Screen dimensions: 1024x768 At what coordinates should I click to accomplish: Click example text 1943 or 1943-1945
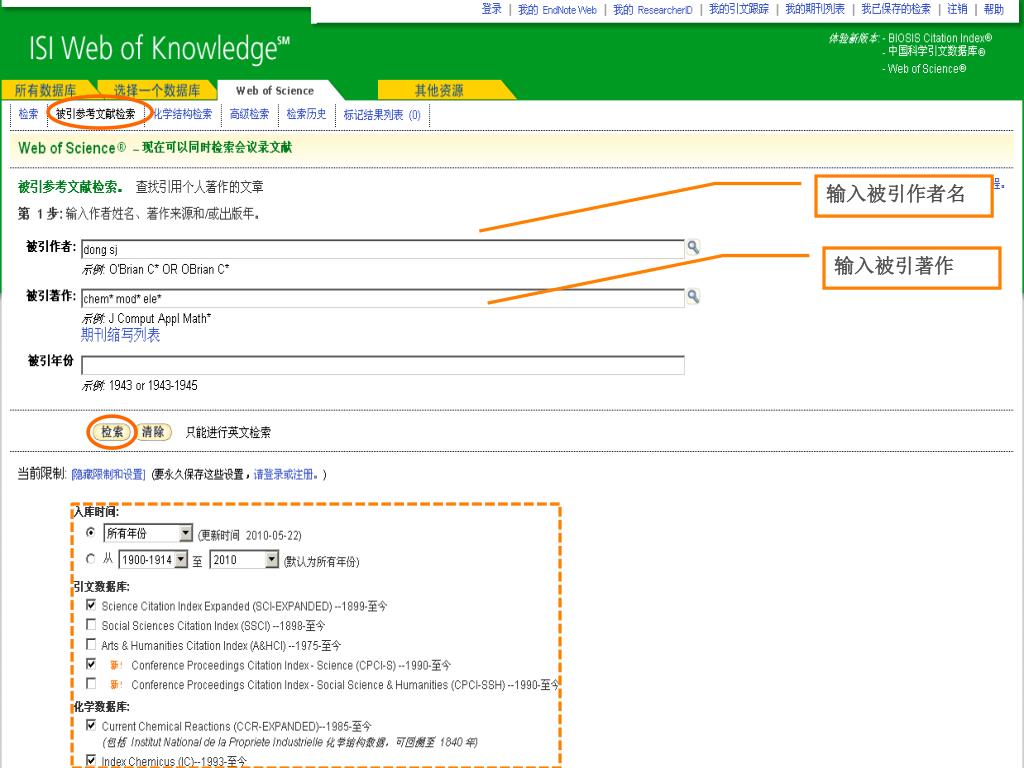point(153,385)
